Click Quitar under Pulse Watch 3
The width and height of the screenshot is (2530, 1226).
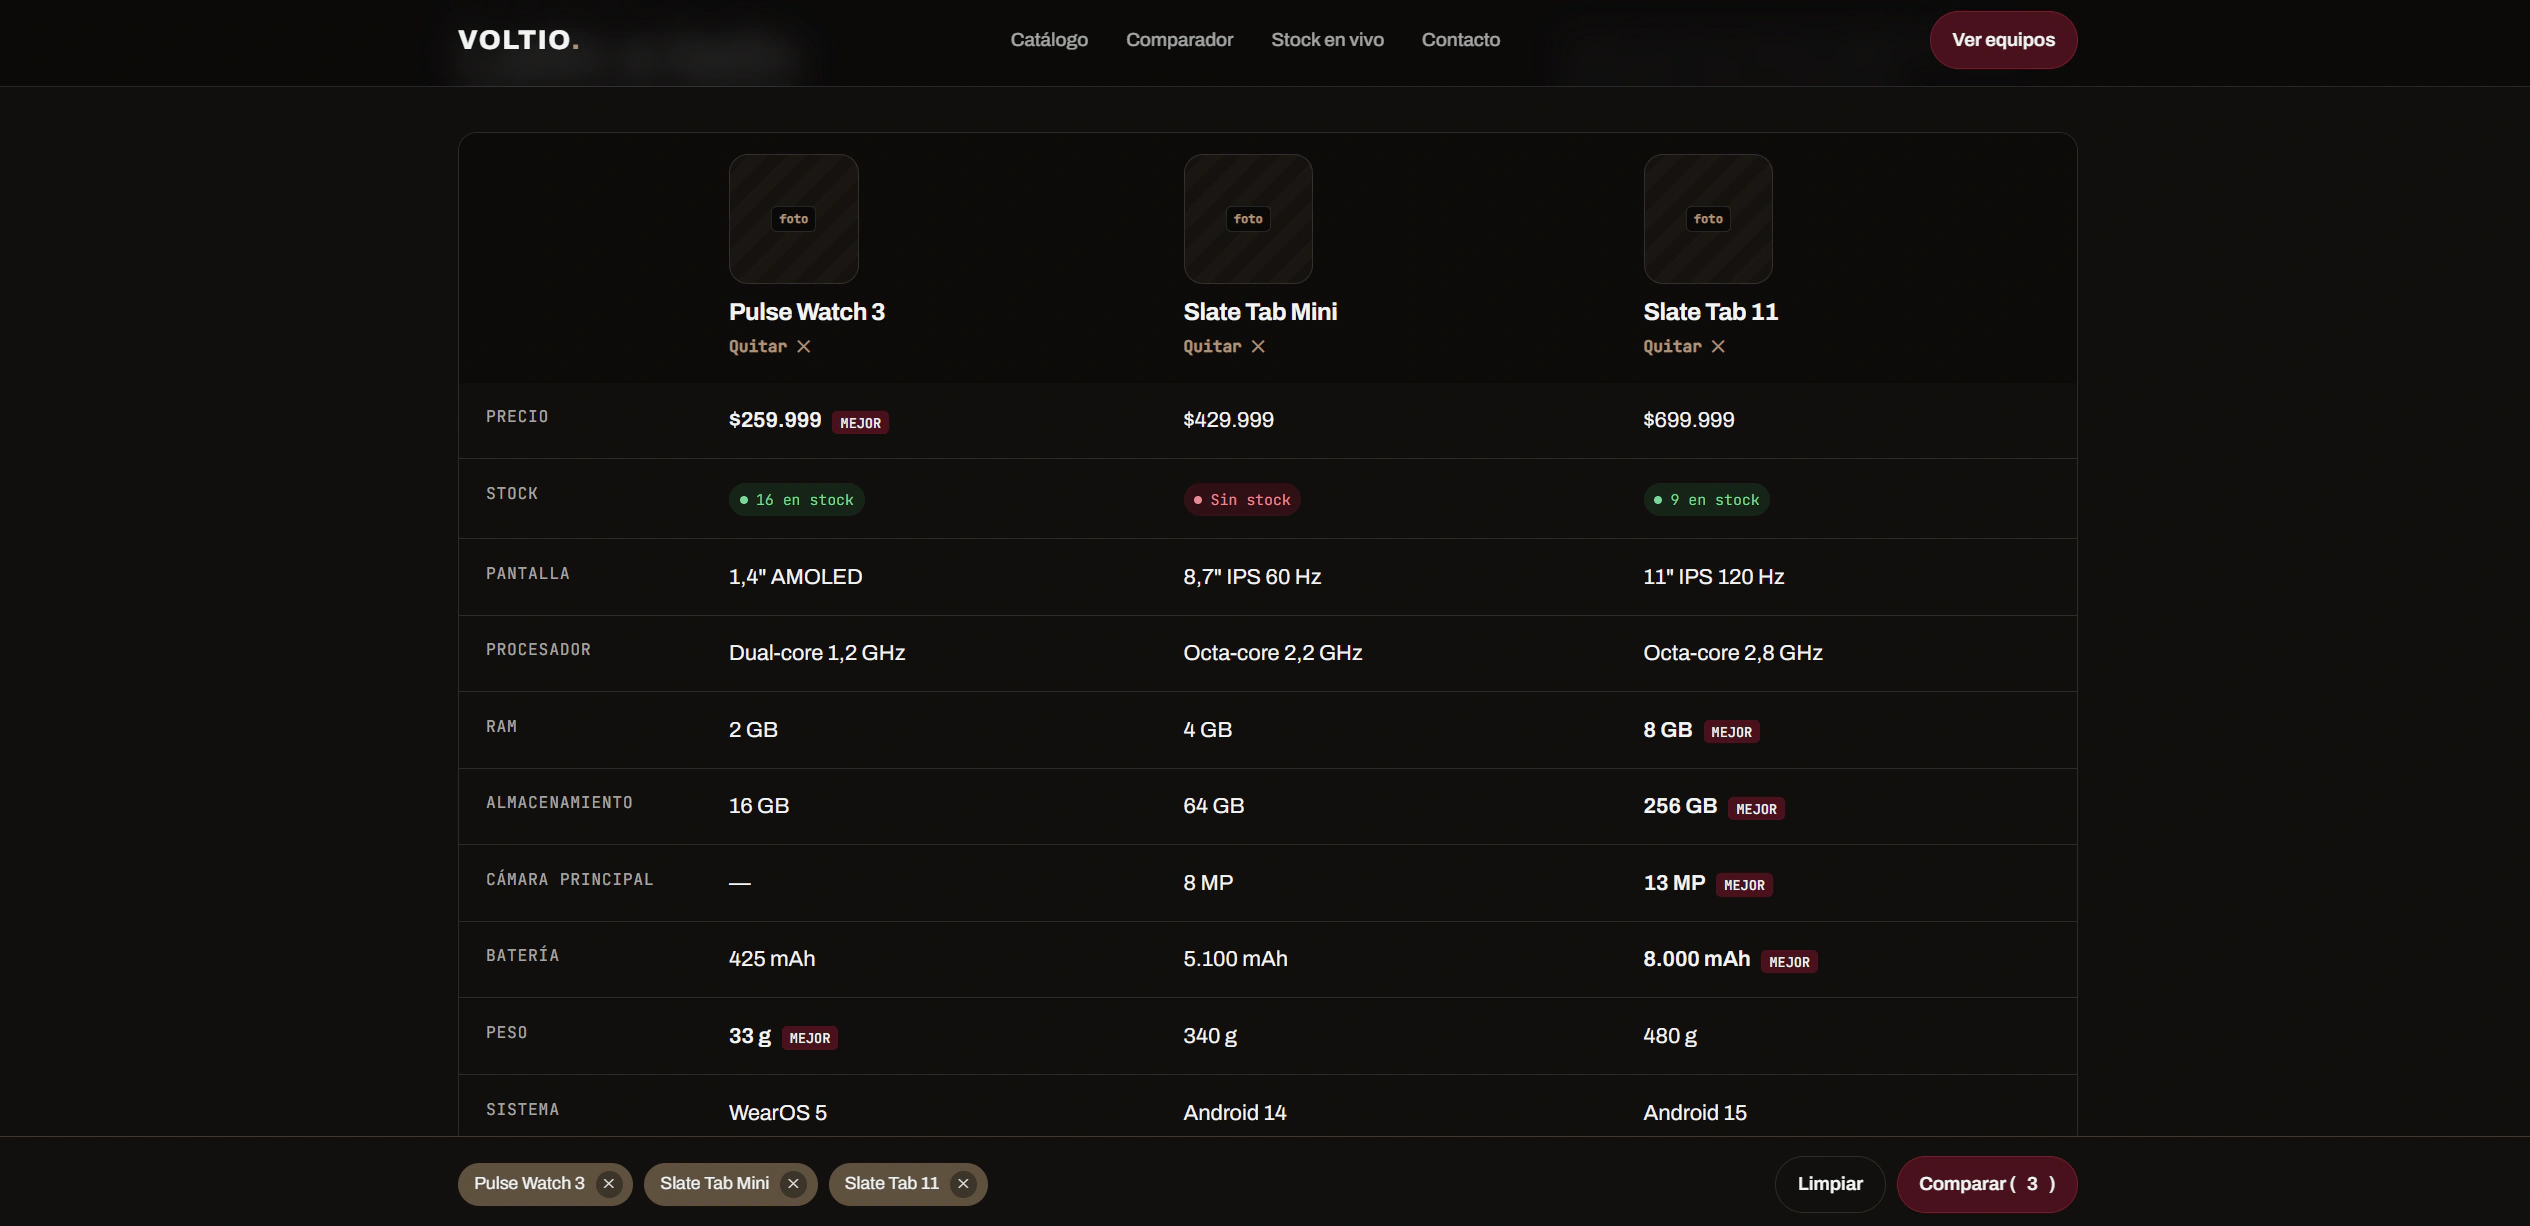769,346
